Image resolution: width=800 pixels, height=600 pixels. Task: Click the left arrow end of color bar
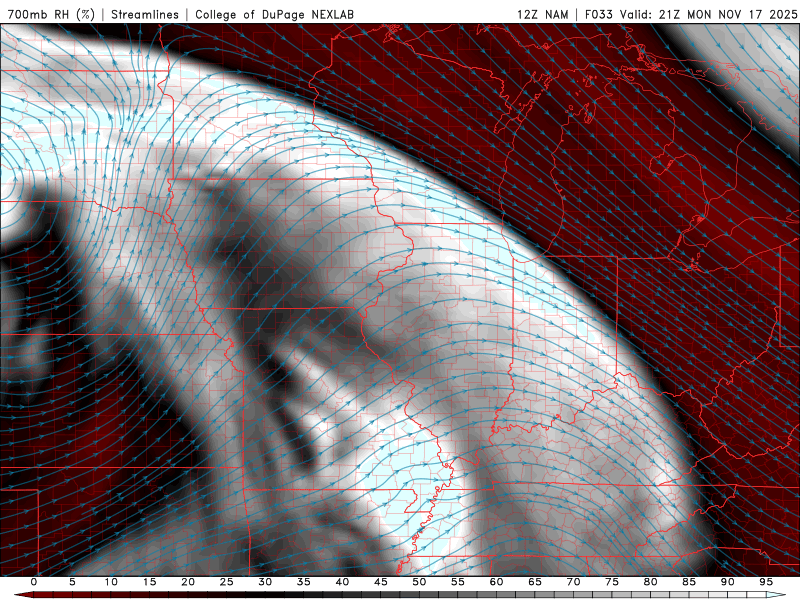(23, 595)
